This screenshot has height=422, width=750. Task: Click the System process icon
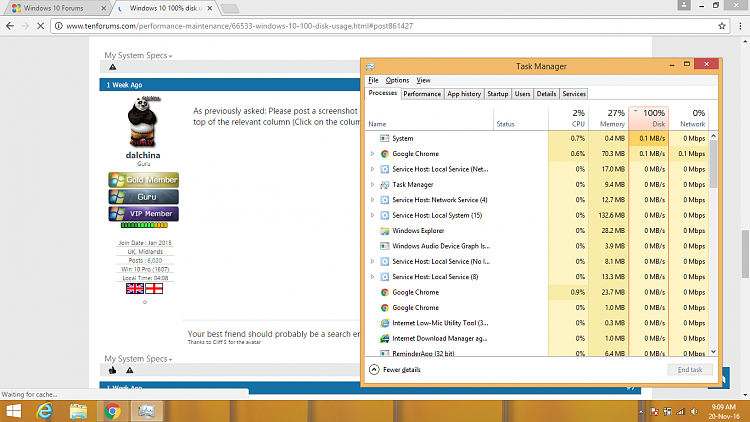tap(384, 138)
